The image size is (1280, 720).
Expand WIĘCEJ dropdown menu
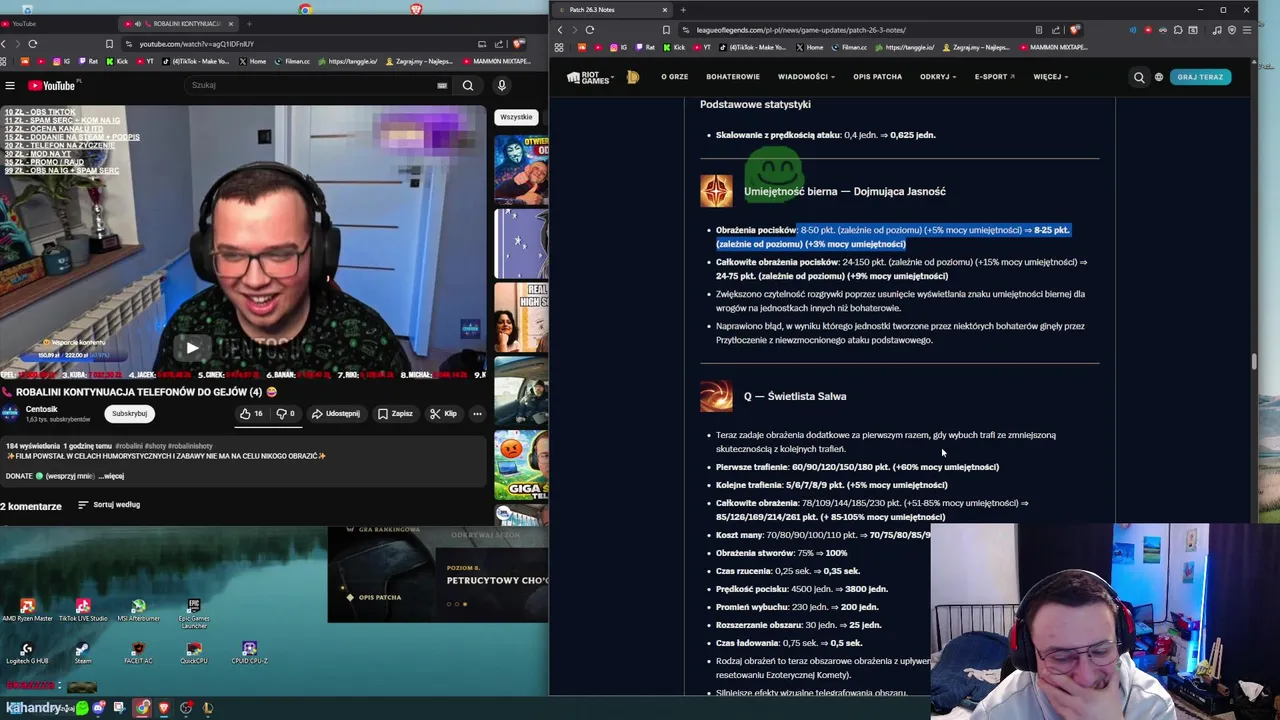point(1051,77)
